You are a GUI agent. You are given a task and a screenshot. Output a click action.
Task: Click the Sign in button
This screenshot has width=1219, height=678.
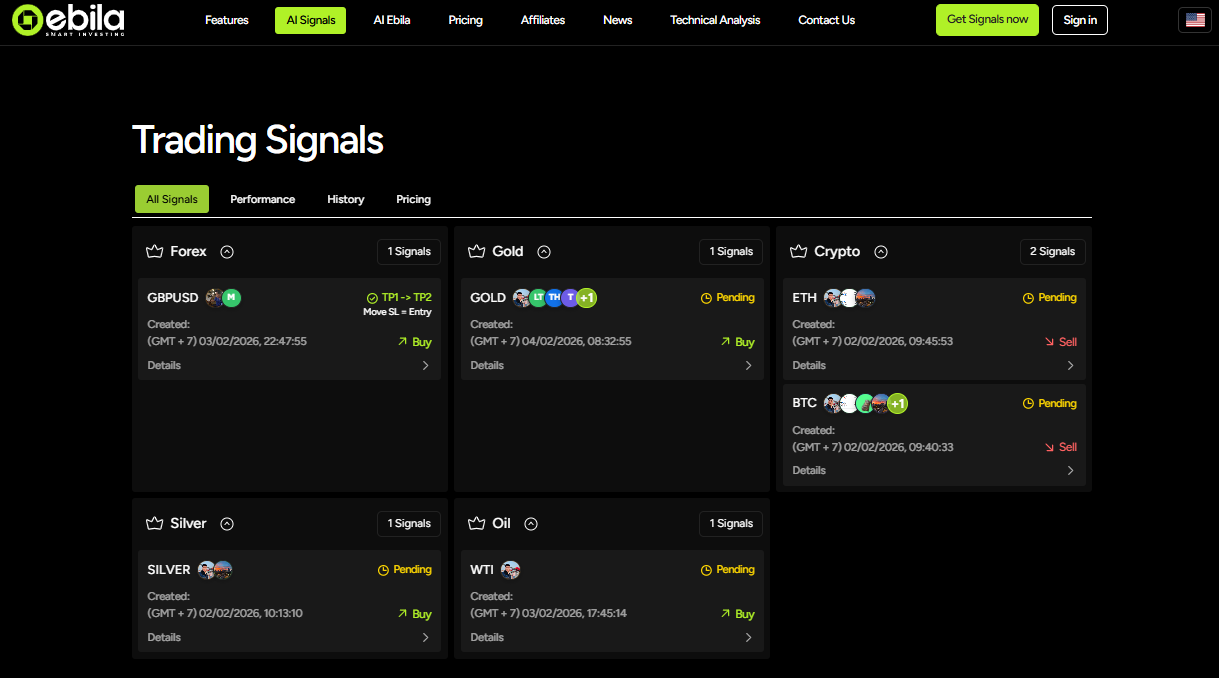(1079, 20)
